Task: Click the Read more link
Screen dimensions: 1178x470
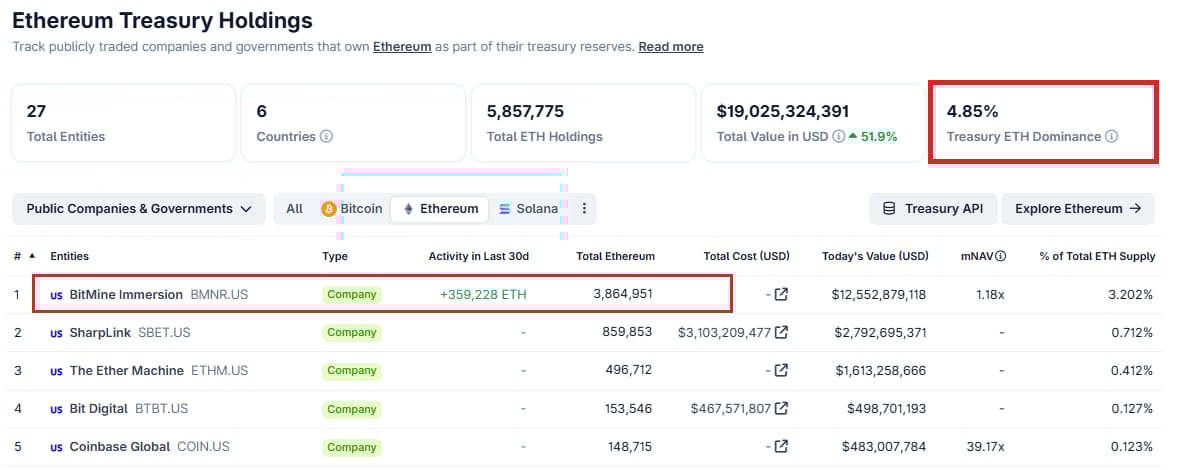Action: coord(671,47)
